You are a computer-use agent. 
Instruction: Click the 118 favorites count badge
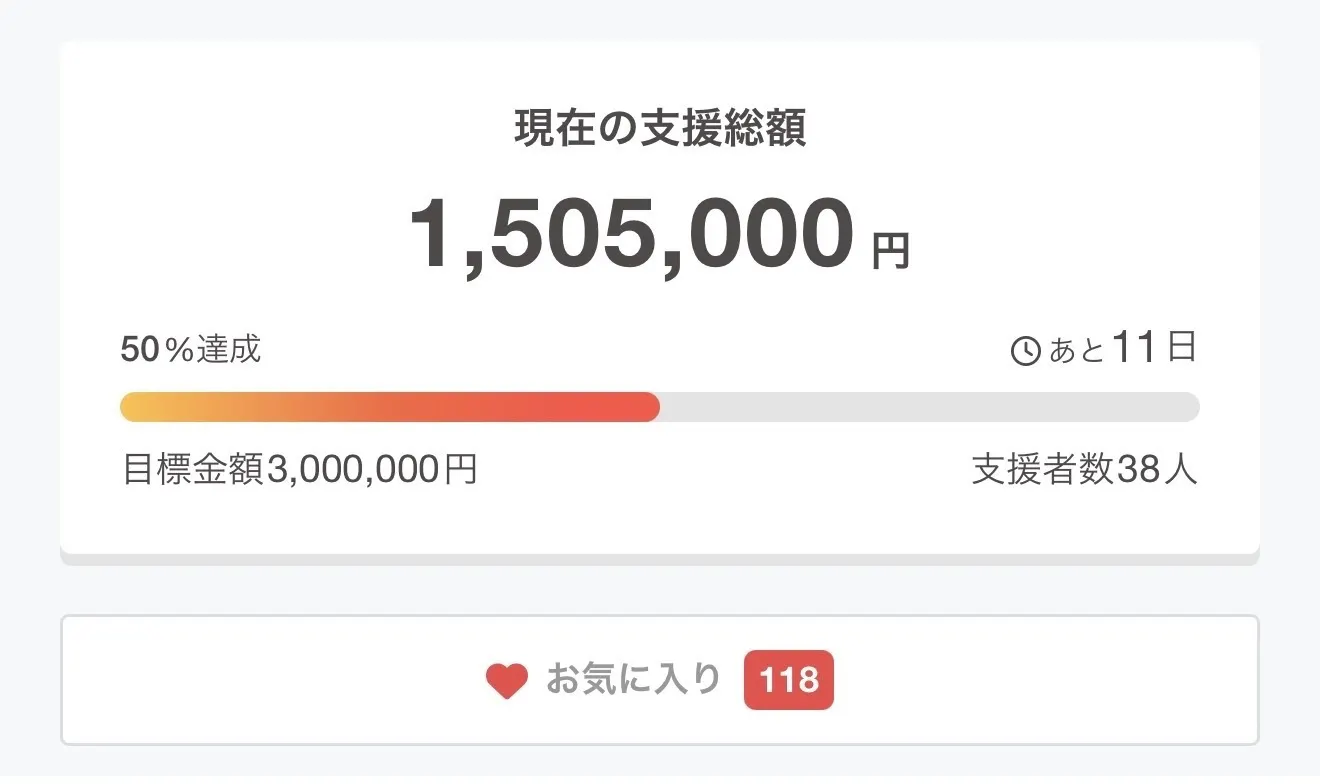tap(788, 681)
